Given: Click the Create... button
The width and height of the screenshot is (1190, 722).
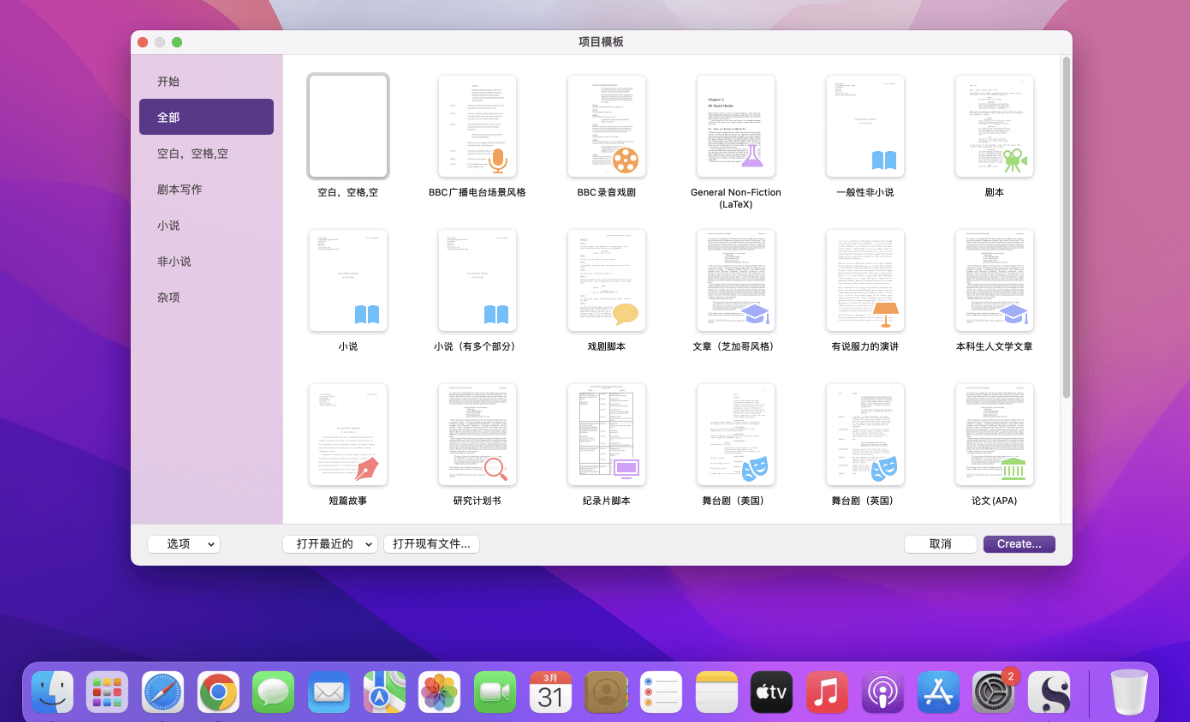Looking at the screenshot, I should pos(1018,544).
